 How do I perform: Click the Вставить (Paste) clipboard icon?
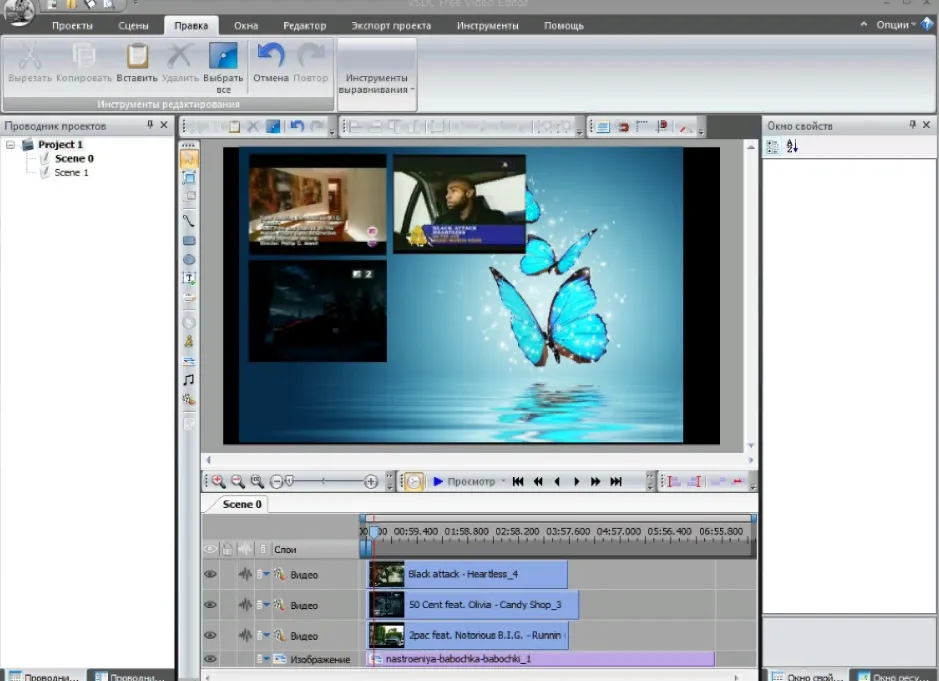(x=137, y=56)
